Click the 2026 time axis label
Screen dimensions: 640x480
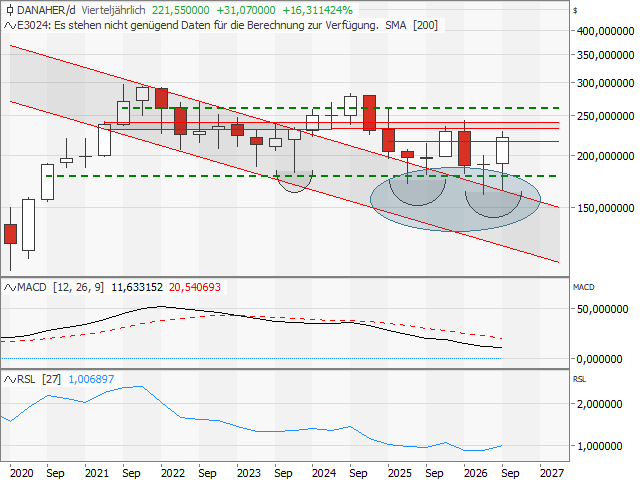pyautogui.click(x=476, y=473)
